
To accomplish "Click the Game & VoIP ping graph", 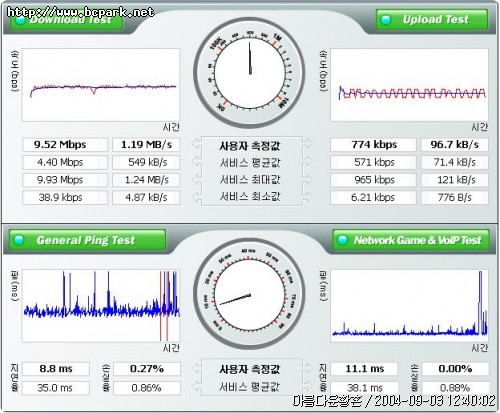I will [409, 306].
